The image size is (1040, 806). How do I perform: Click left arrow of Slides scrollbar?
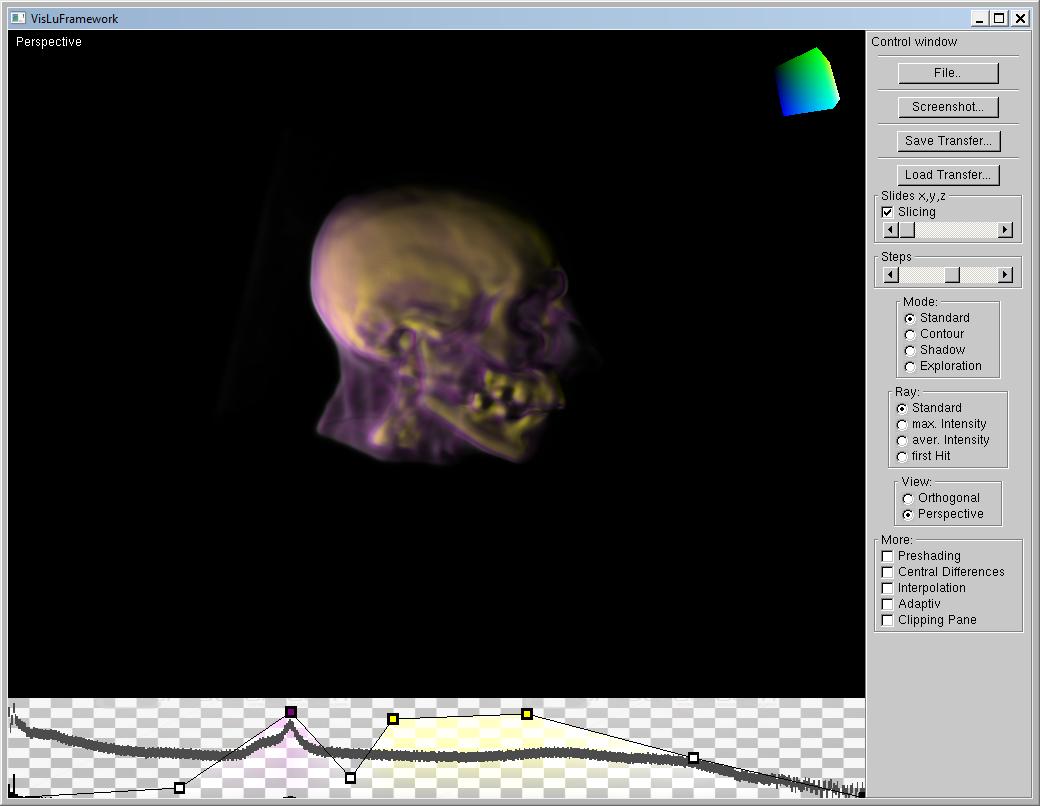coord(890,230)
